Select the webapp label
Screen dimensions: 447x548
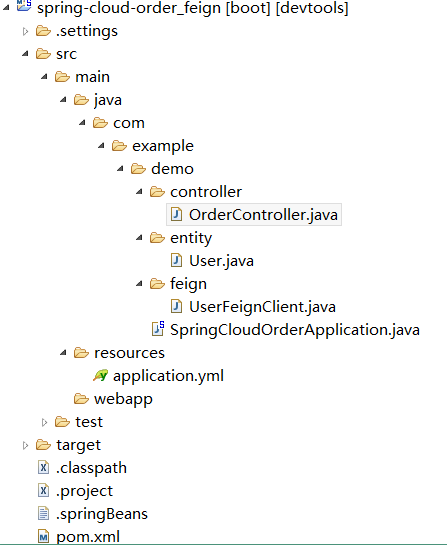tap(123, 400)
